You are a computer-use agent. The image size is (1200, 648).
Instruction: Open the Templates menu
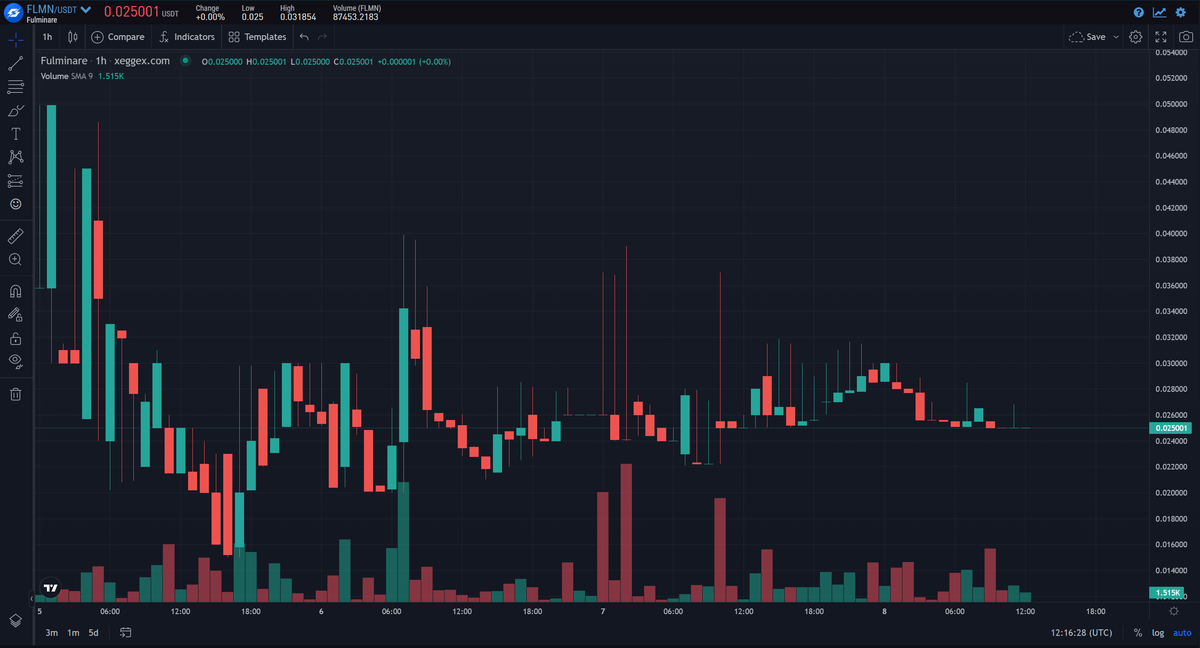coord(257,37)
